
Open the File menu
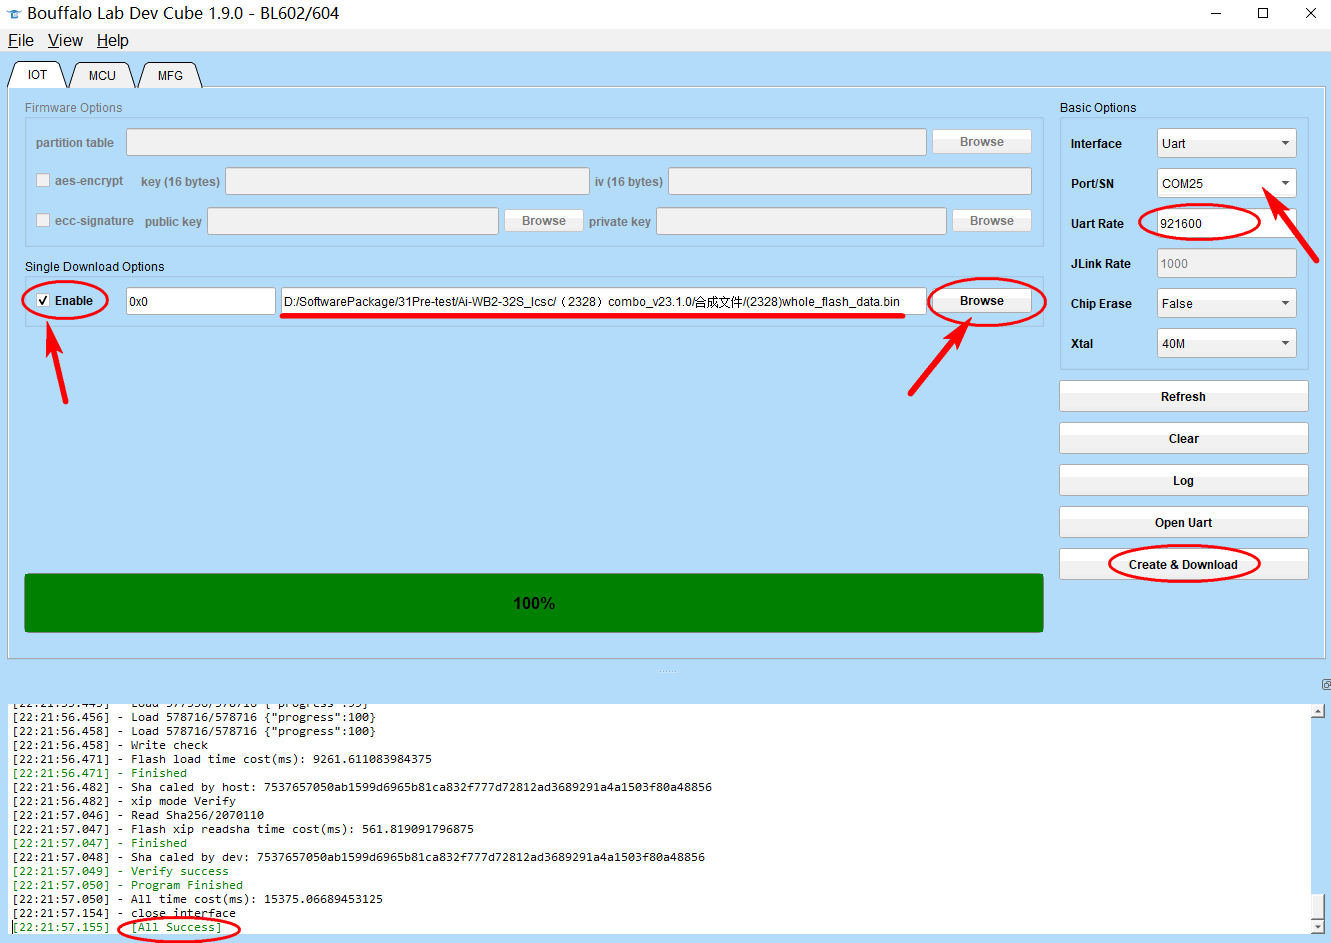click(x=21, y=40)
